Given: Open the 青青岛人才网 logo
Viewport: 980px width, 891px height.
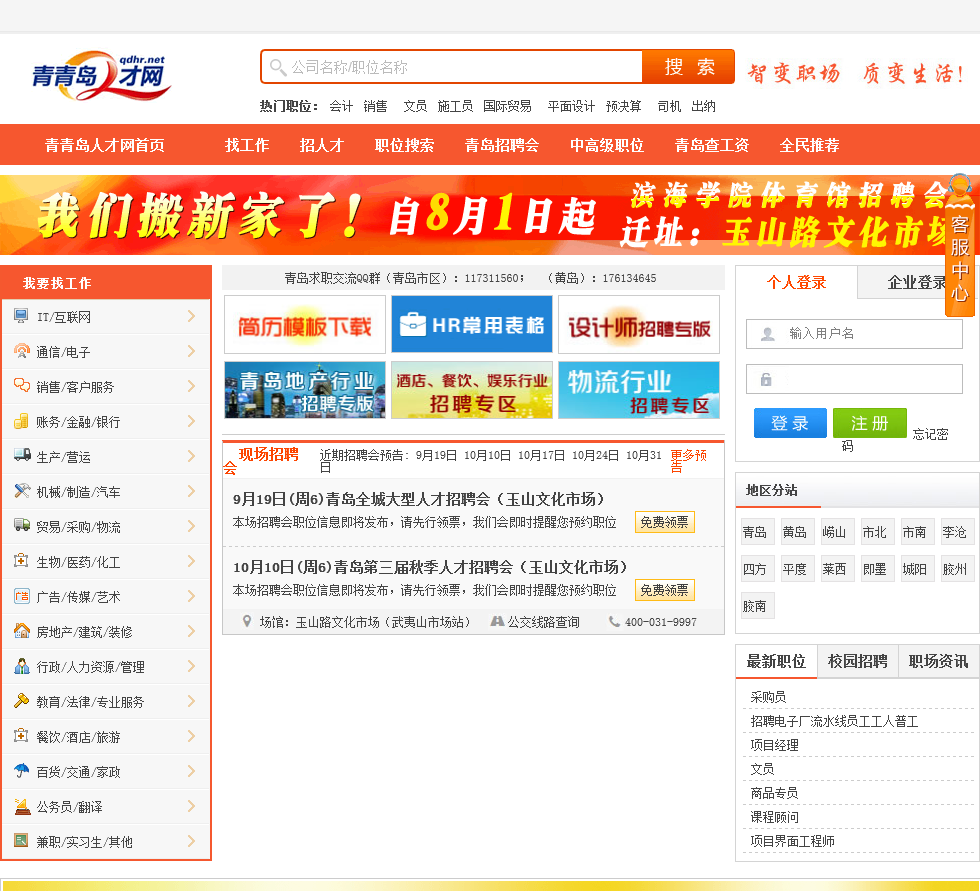Looking at the screenshot, I should pos(101,76).
